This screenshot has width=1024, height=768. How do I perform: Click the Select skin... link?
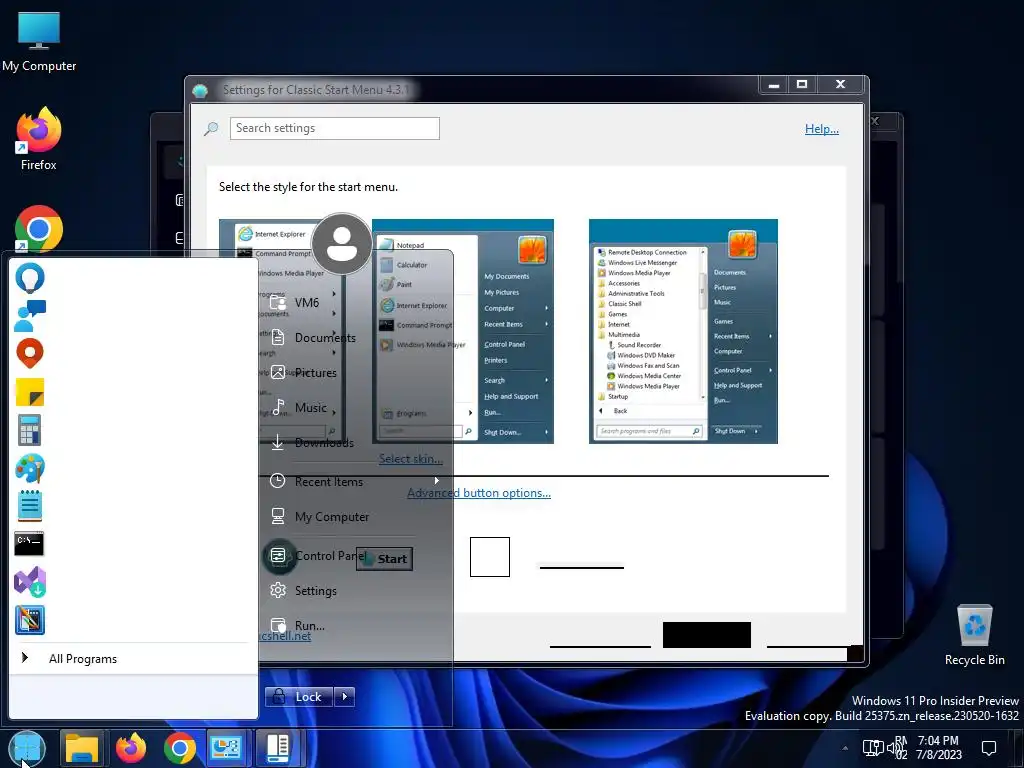[411, 458]
